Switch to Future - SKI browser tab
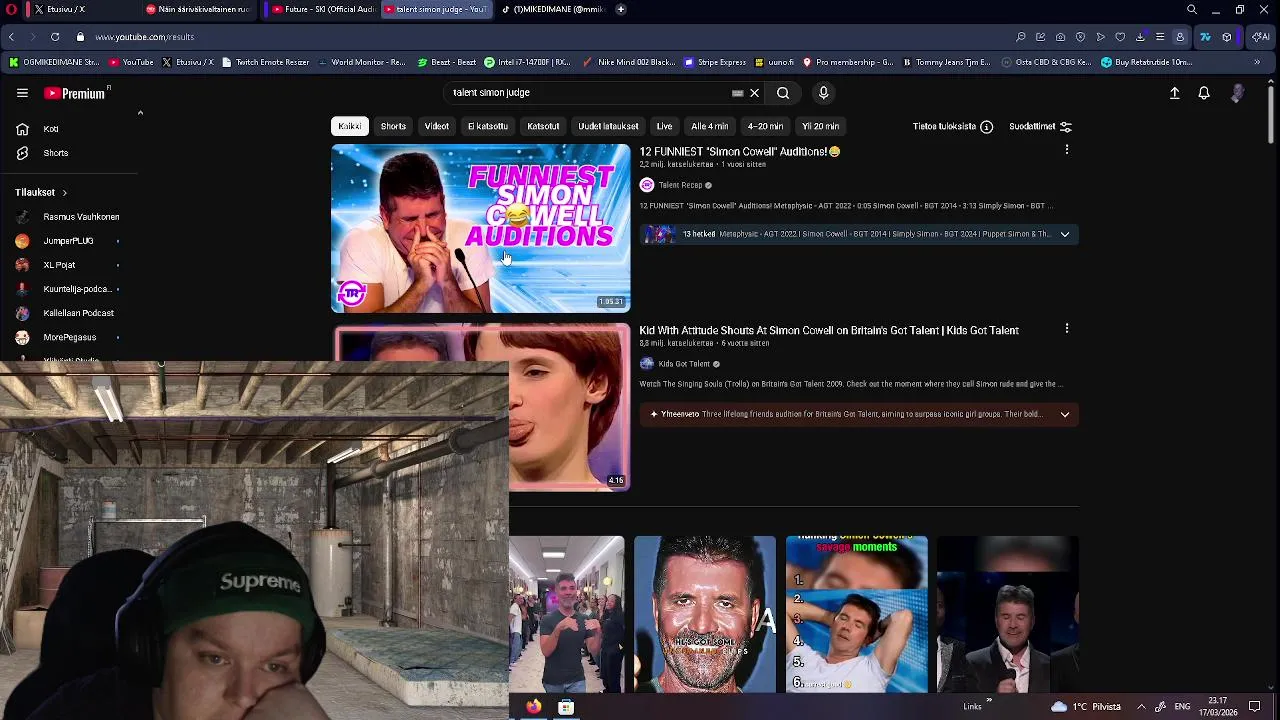This screenshot has height=720, width=1280. pyautogui.click(x=323, y=9)
